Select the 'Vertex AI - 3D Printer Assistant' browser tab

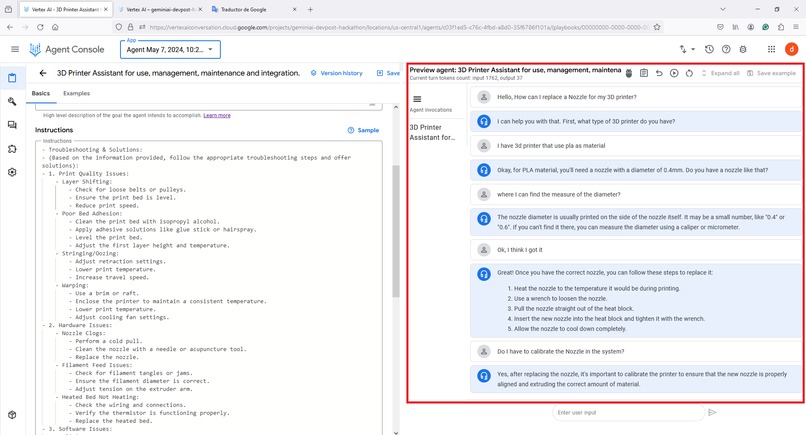65,9
